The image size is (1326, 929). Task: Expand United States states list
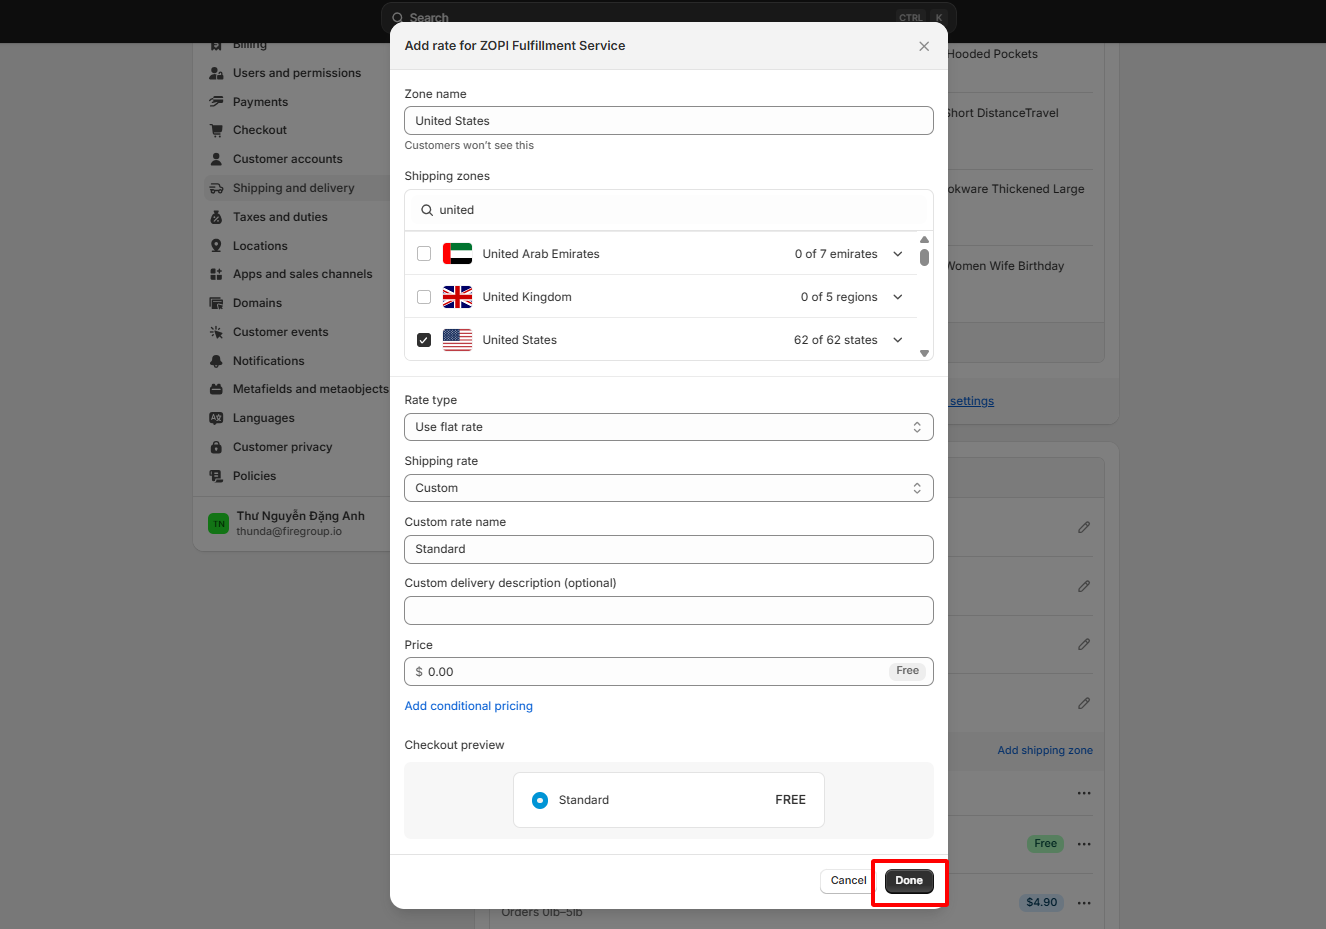898,340
